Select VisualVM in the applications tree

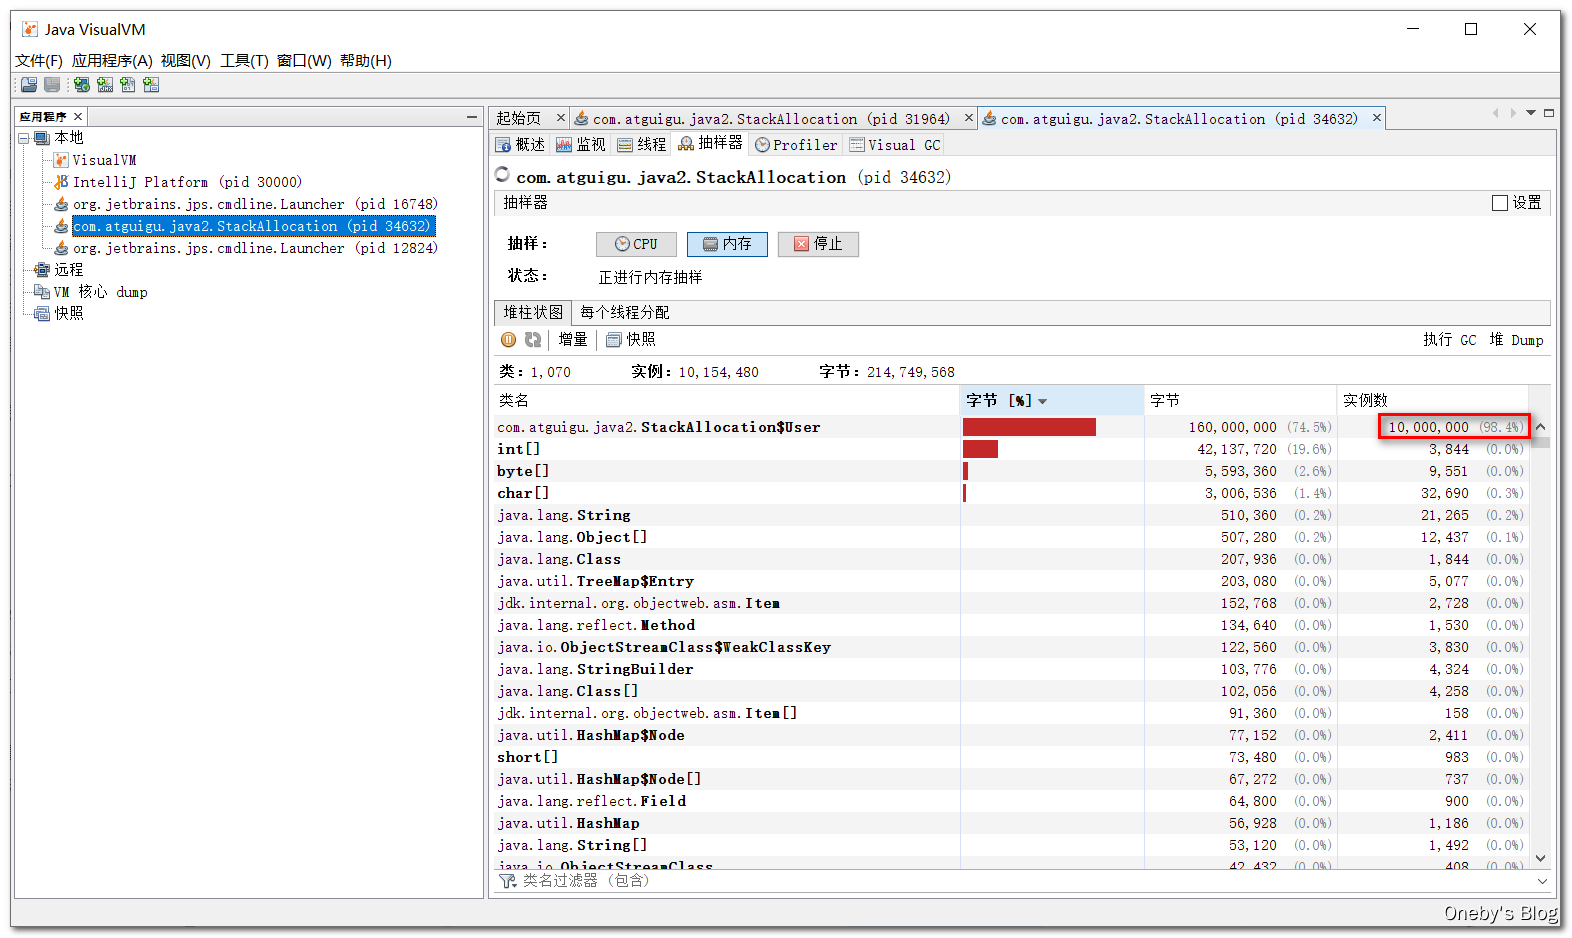[104, 160]
